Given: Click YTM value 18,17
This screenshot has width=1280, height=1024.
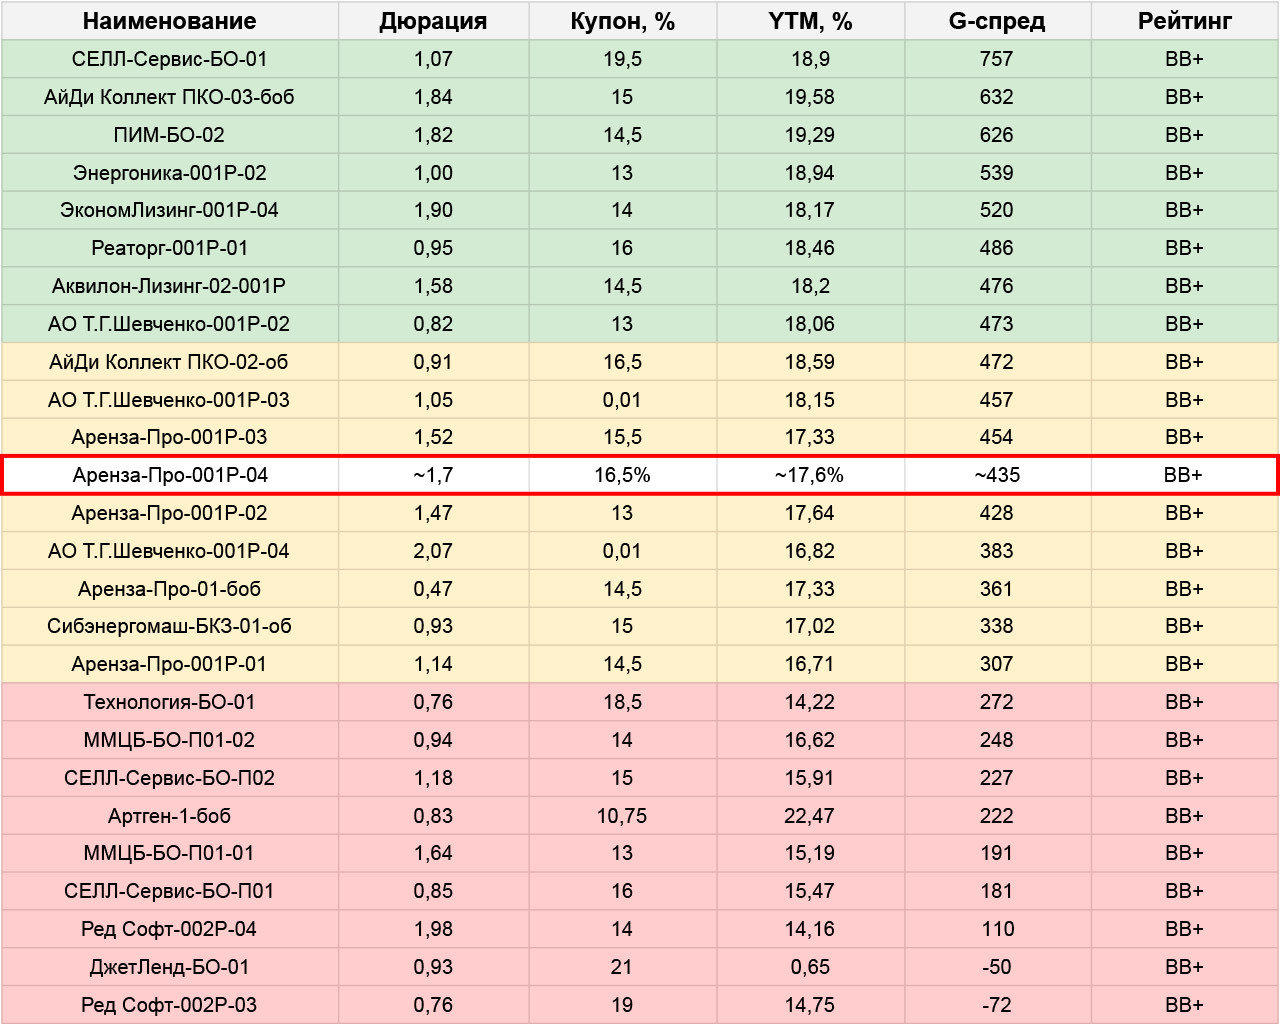Looking at the screenshot, I should [810, 210].
